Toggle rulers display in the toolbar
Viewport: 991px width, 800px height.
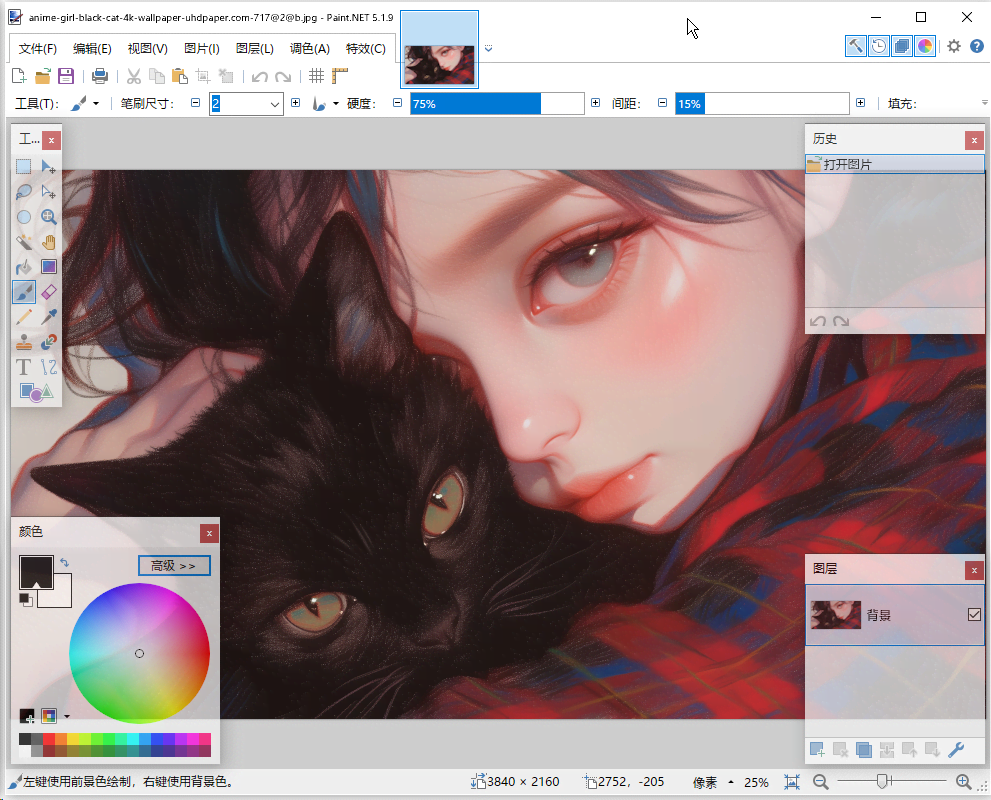tap(340, 76)
